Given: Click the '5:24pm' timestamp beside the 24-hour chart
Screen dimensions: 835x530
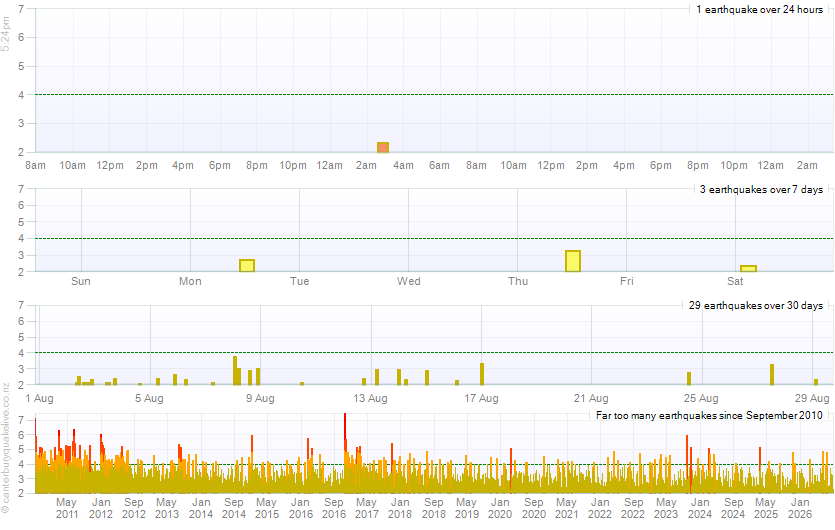Looking at the screenshot, I should (x=5, y=34).
